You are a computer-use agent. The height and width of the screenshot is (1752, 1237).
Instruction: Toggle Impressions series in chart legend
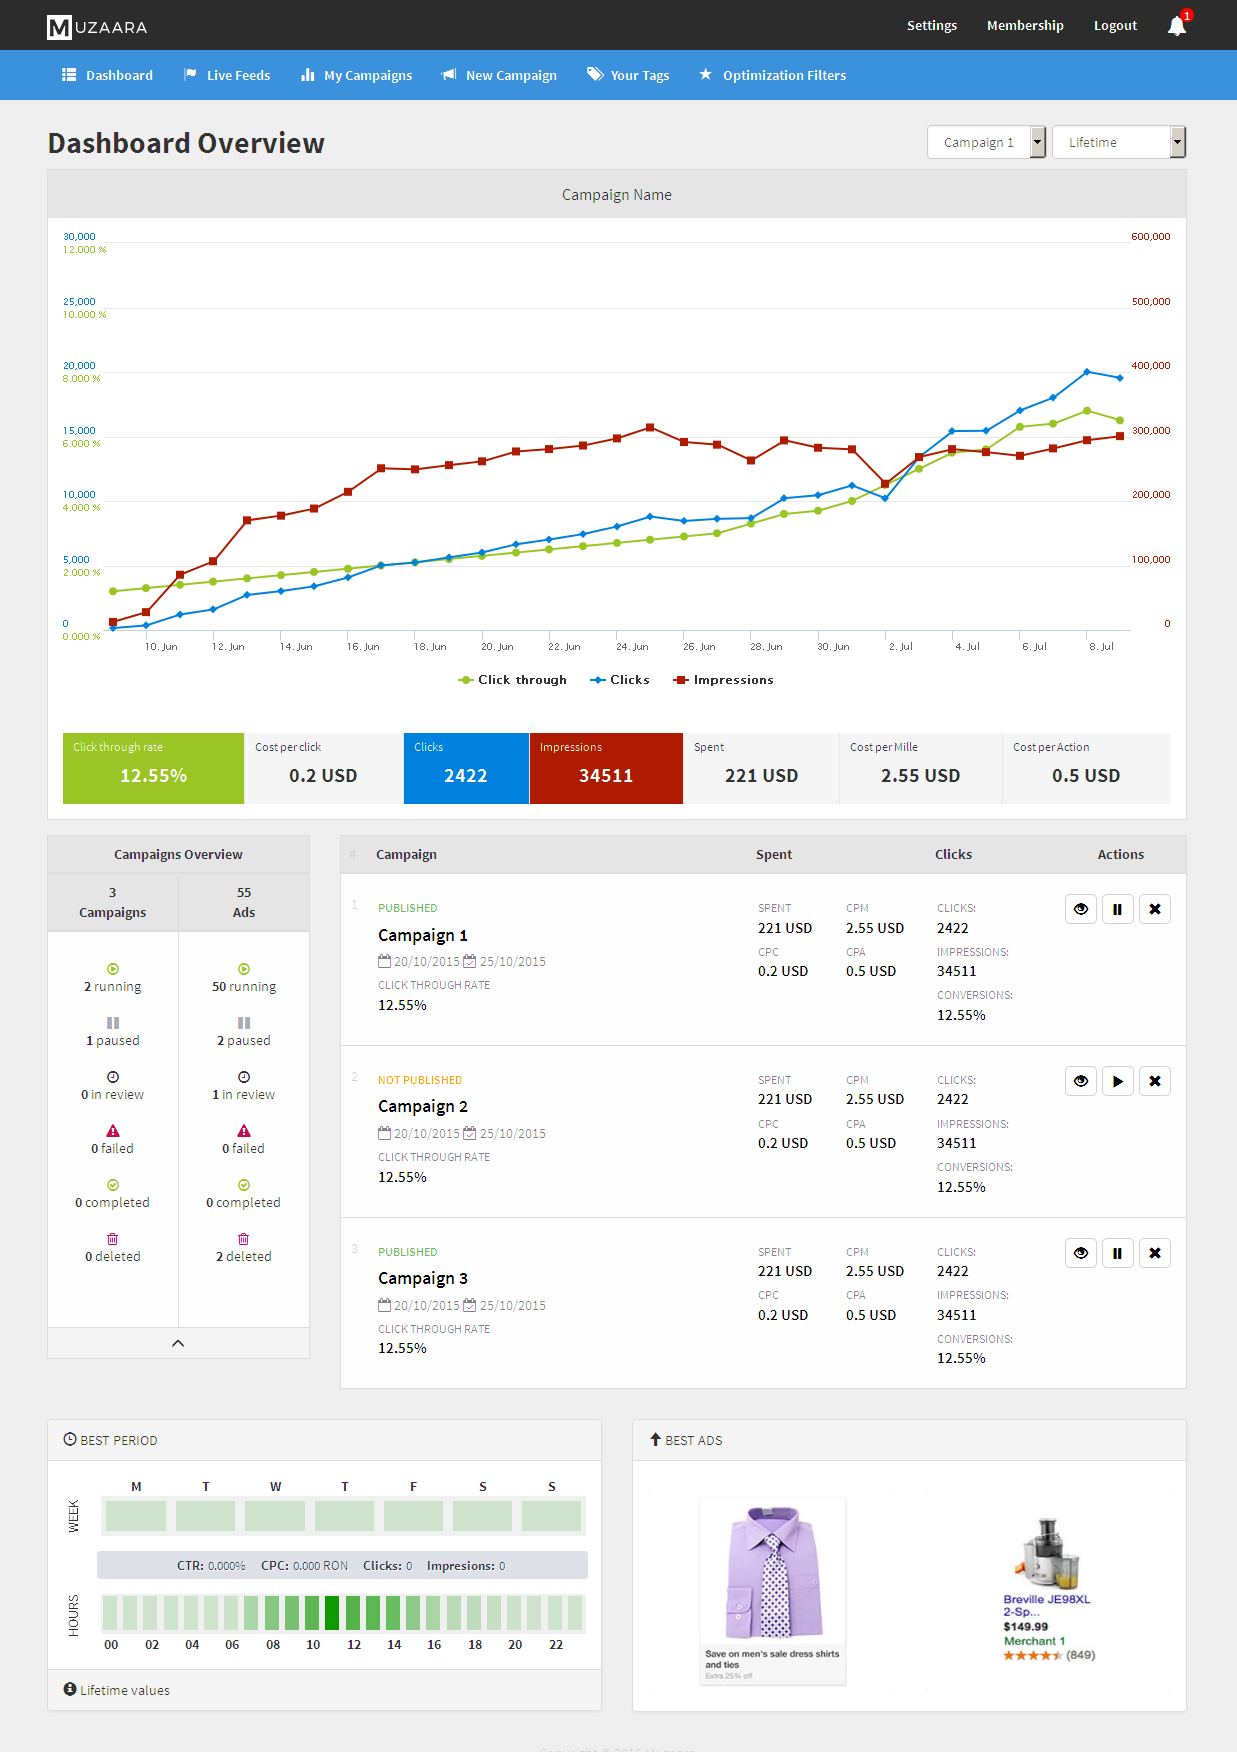point(724,680)
